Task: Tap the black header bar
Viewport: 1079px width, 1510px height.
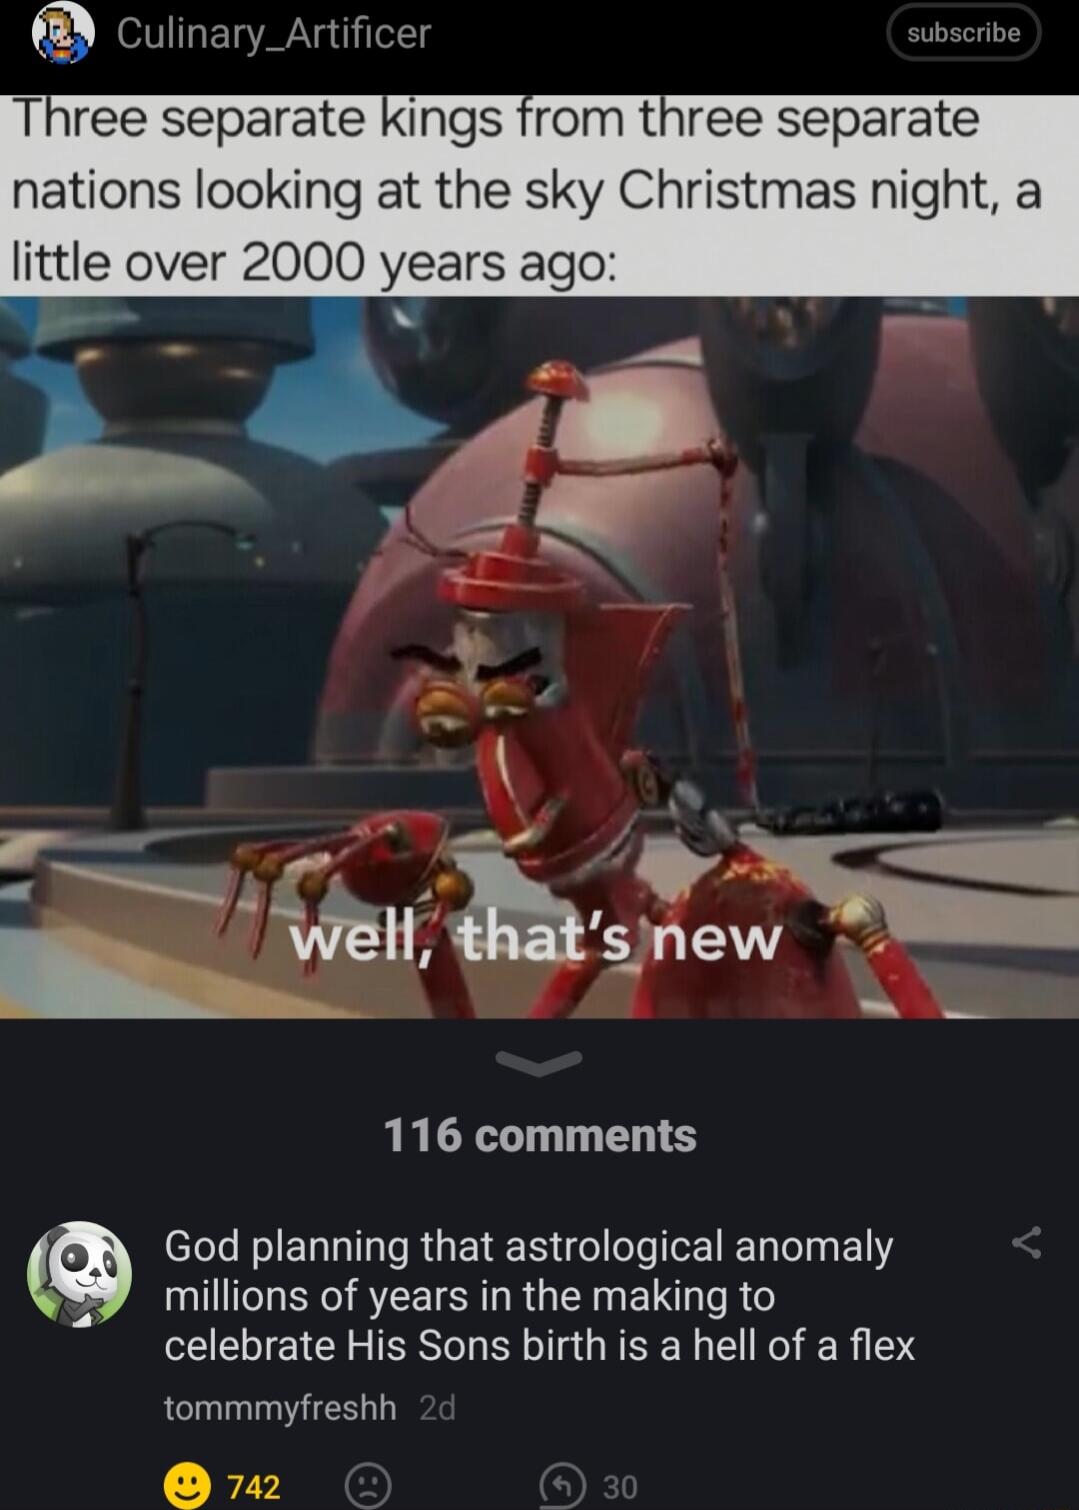Action: [539, 47]
